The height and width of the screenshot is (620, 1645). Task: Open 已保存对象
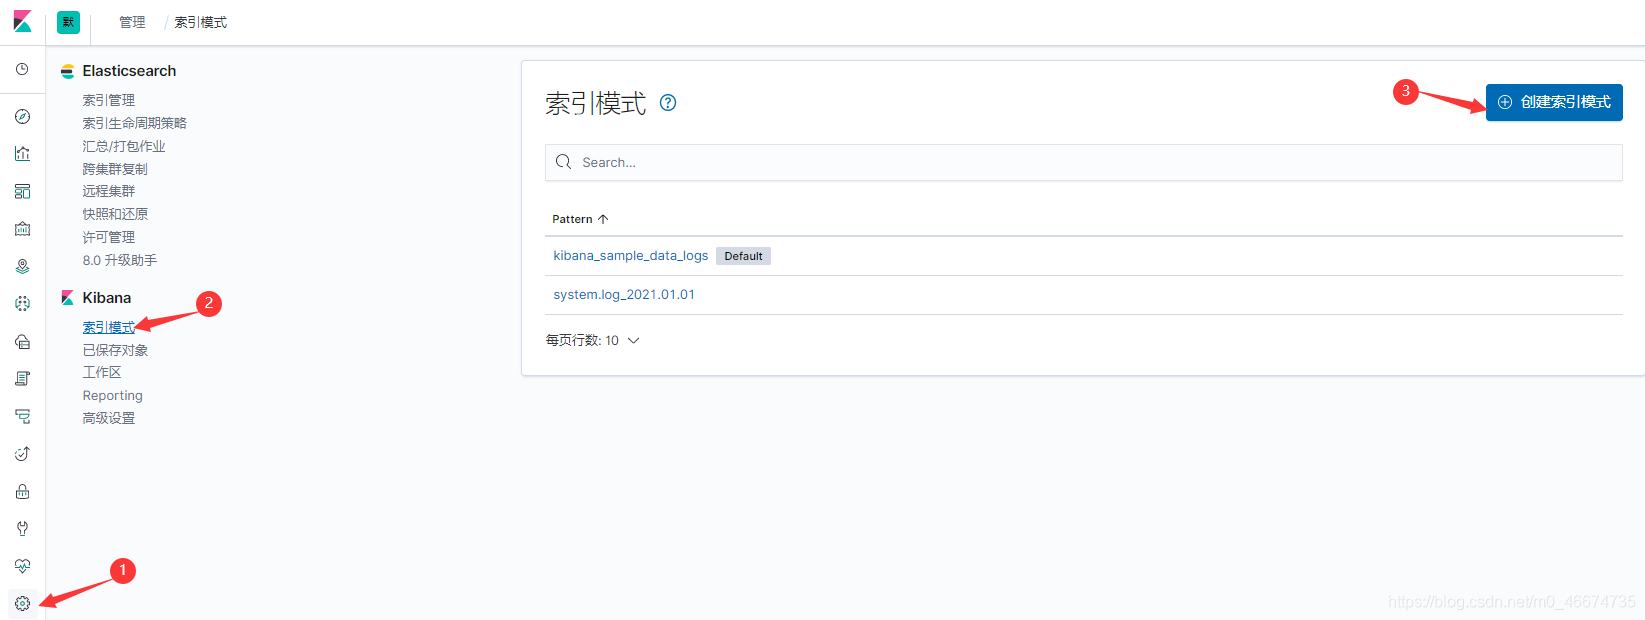115,350
